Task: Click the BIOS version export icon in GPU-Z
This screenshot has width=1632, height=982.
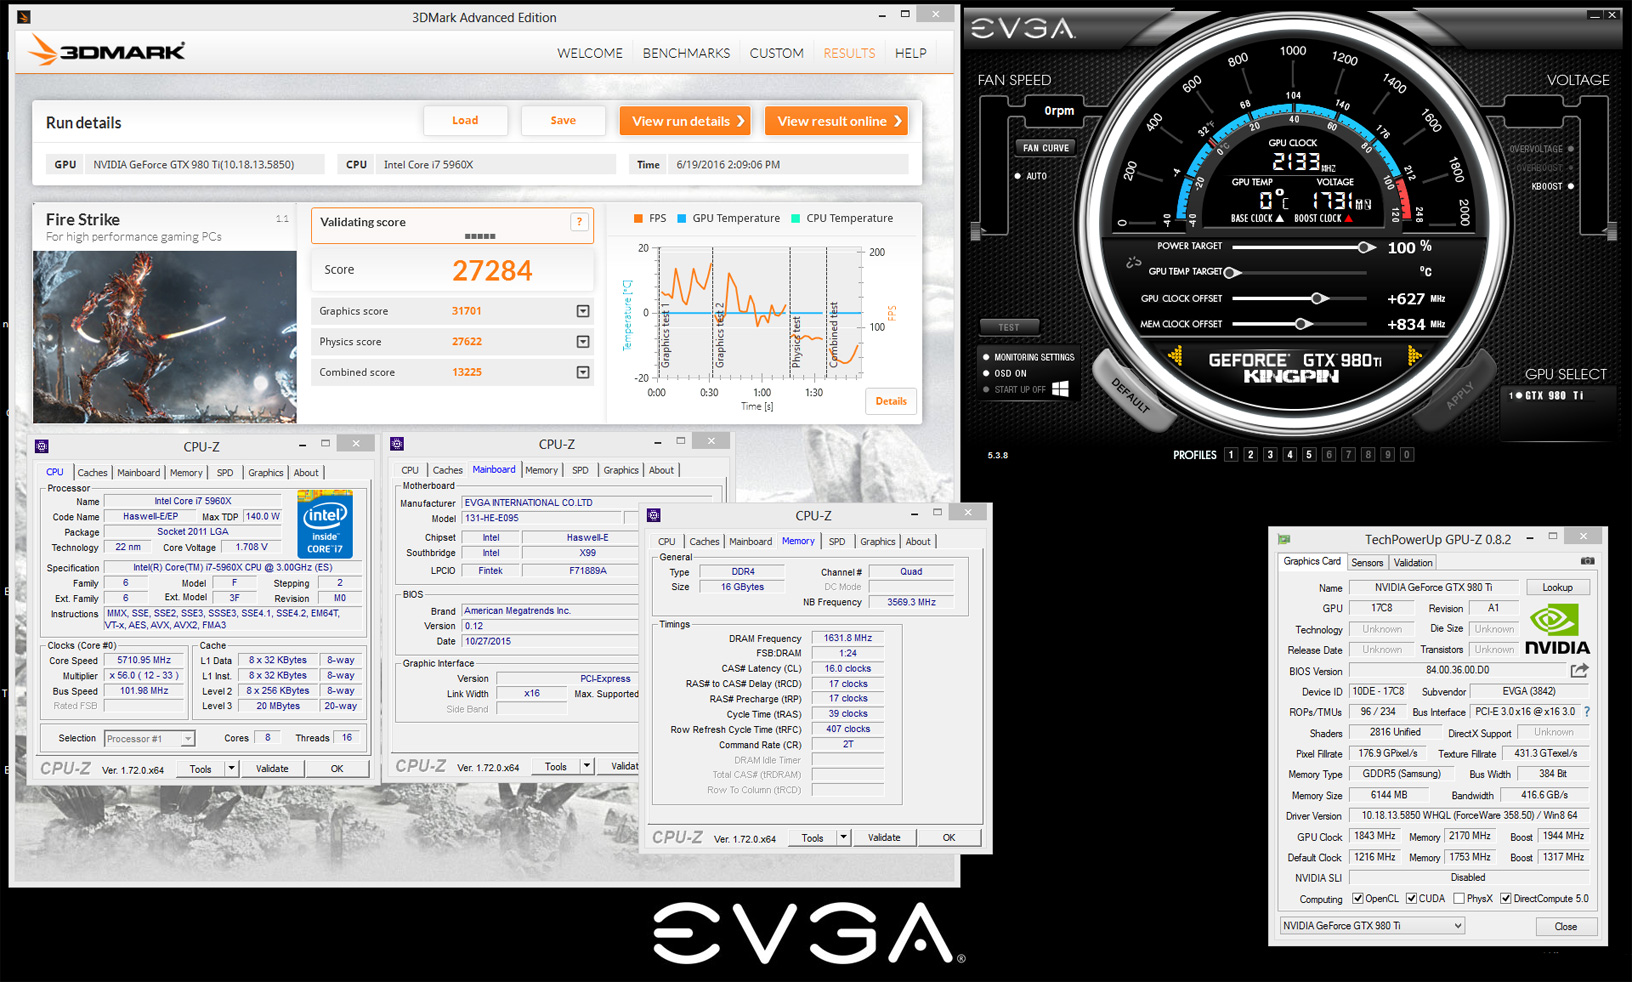Action: (x=1579, y=671)
